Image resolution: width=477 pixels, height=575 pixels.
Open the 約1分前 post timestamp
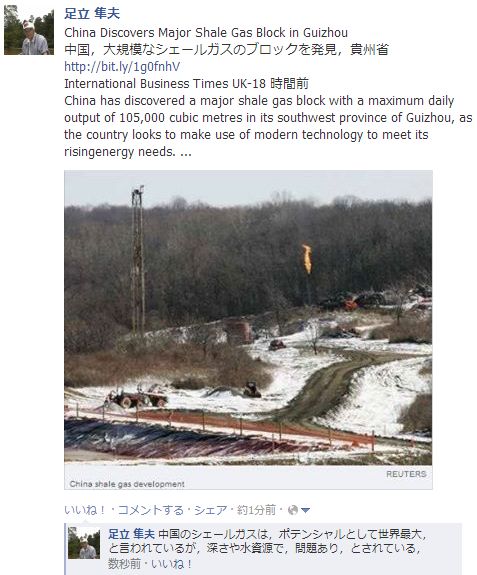[256, 510]
